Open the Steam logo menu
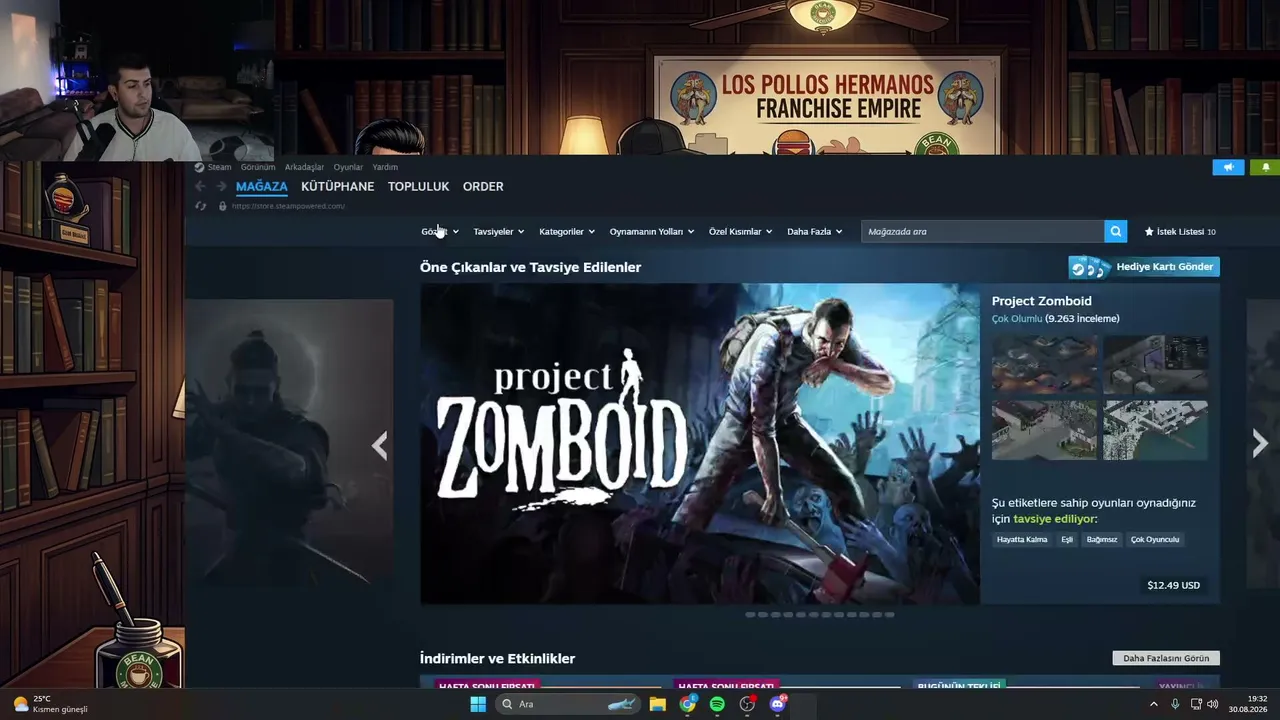The height and width of the screenshot is (720, 1280). tap(199, 167)
